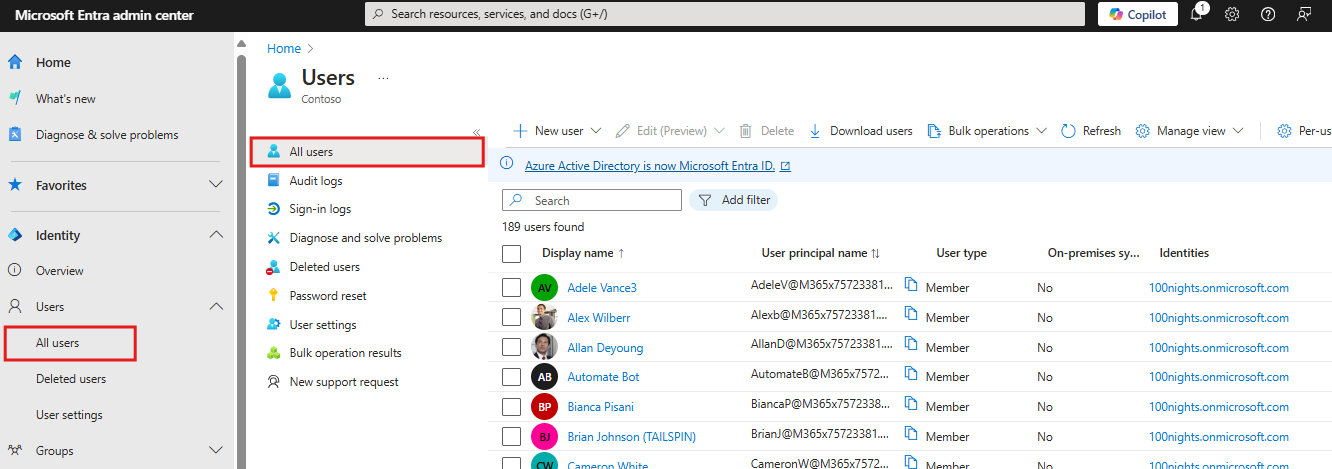The height and width of the screenshot is (469, 1332).
Task: Check the box next to Adele Vance3
Action: [511, 288]
